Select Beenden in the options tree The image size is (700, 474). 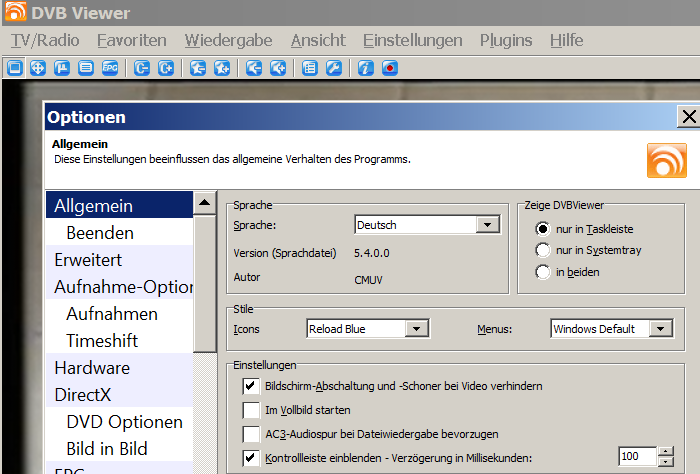pyautogui.click(x=119, y=233)
